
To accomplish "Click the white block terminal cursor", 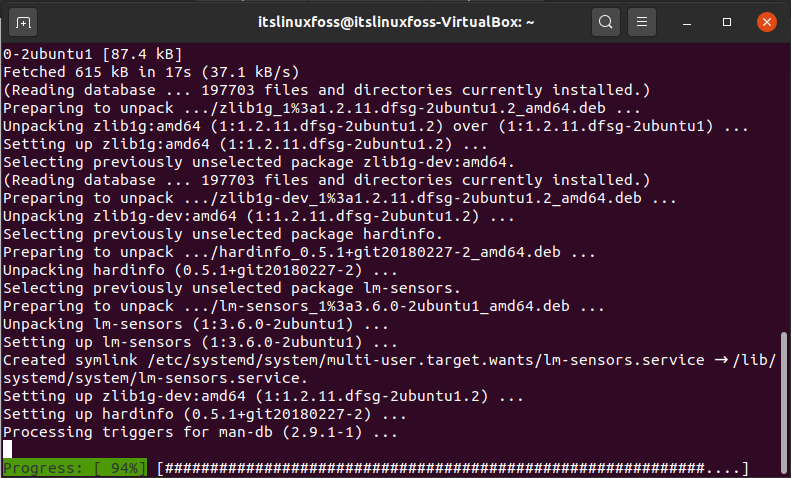I will pyautogui.click(x=8, y=449).
